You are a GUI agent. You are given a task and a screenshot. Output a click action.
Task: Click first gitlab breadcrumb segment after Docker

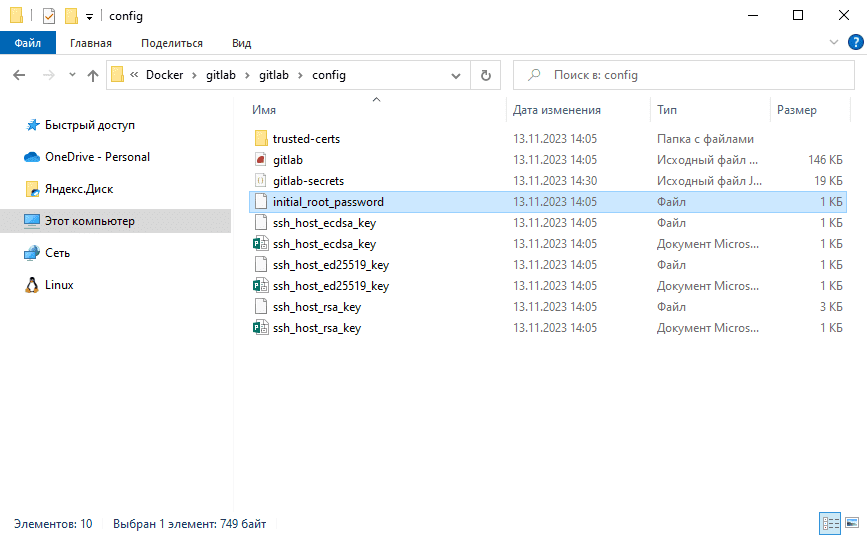click(x=221, y=75)
